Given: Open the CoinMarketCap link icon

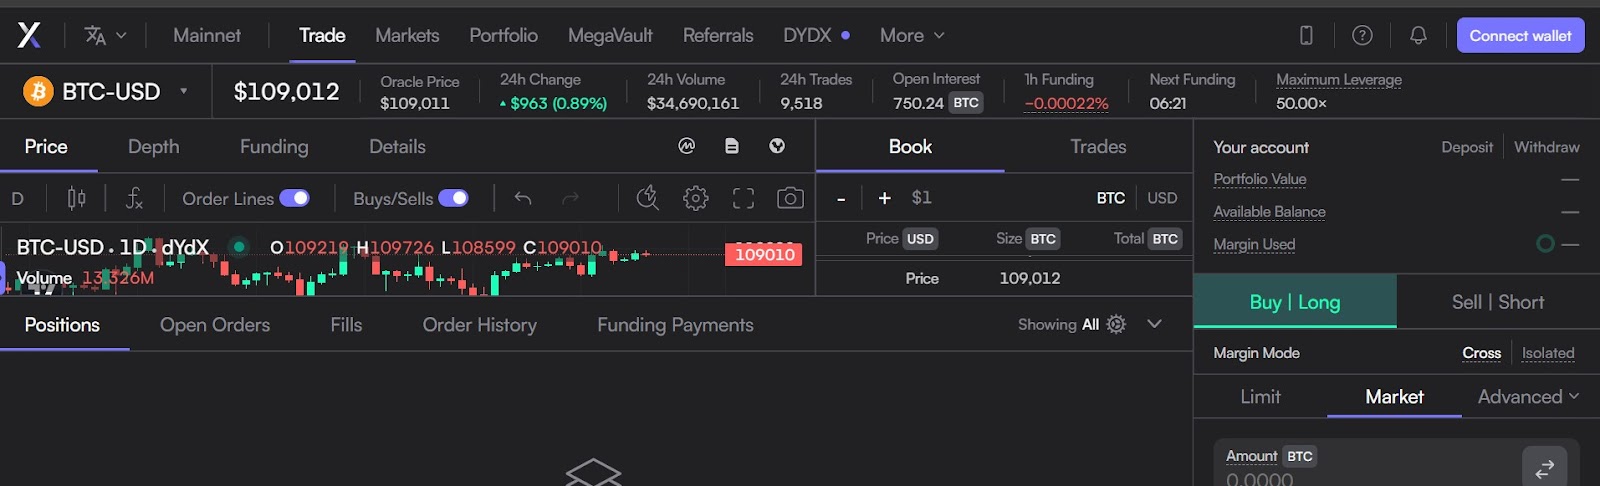Looking at the screenshot, I should [x=686, y=146].
